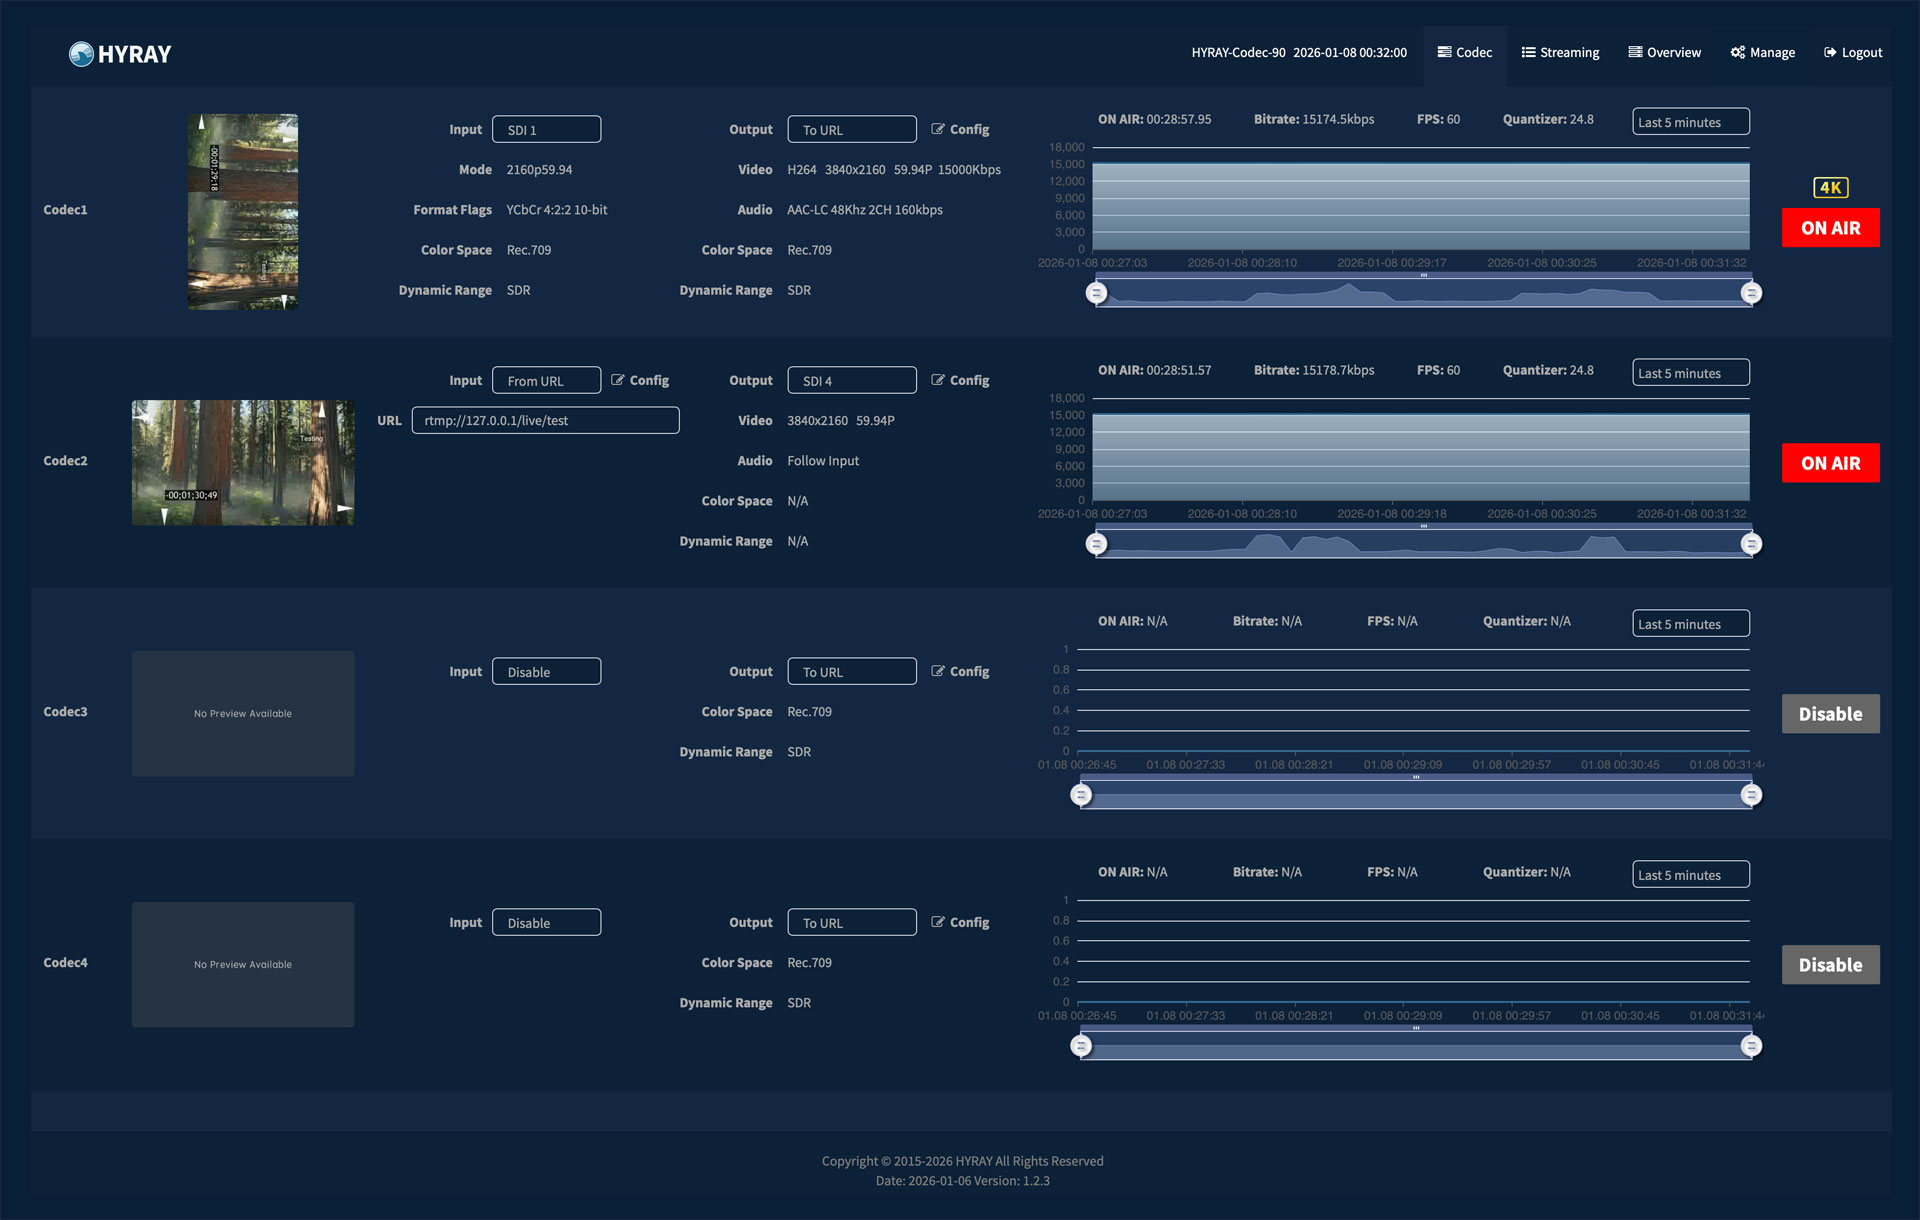The height and width of the screenshot is (1220, 1920).
Task: Click the Codec2 rtmp URL input field
Action: point(545,420)
